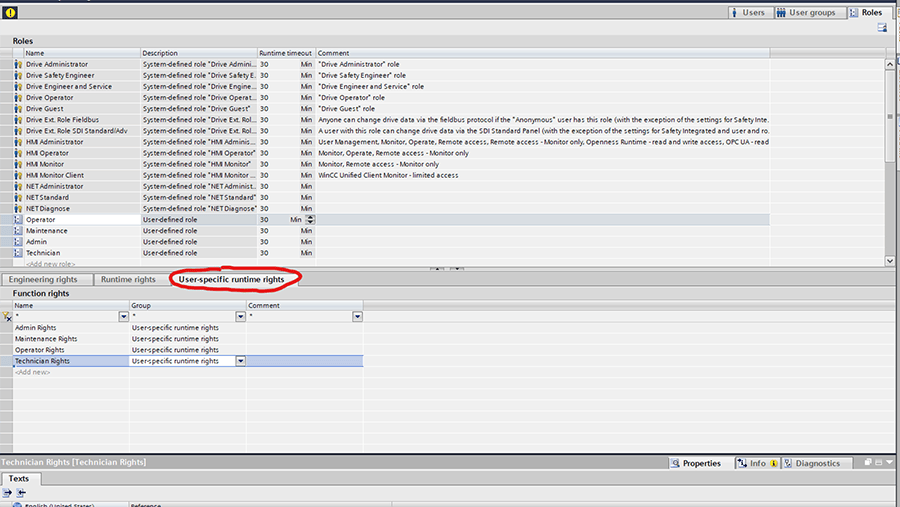Click the Operator timeout value 30
The height and width of the screenshot is (507, 900).
[x=264, y=219]
